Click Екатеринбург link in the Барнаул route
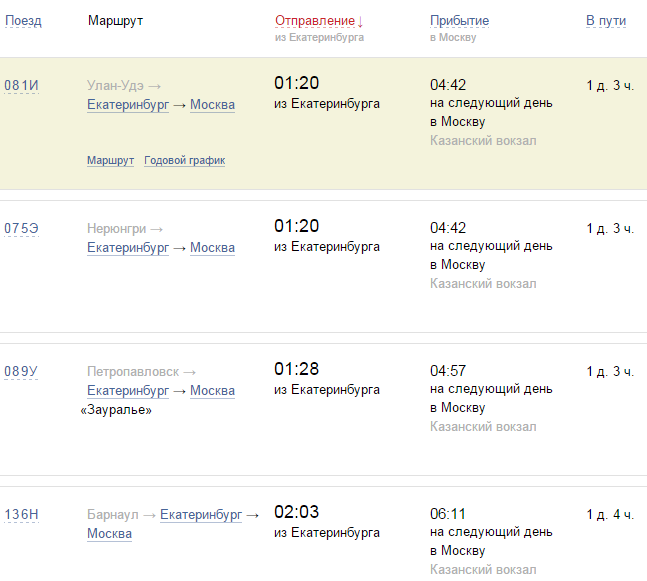Screen dimensions: 647x581 (201, 515)
